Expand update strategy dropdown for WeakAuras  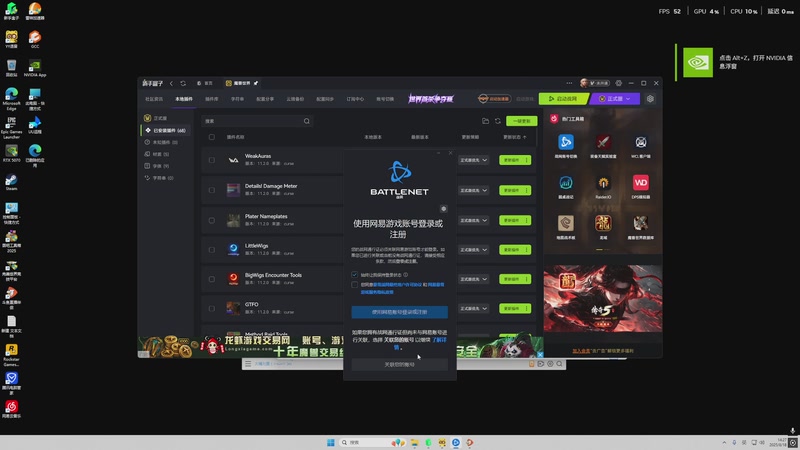point(473,160)
